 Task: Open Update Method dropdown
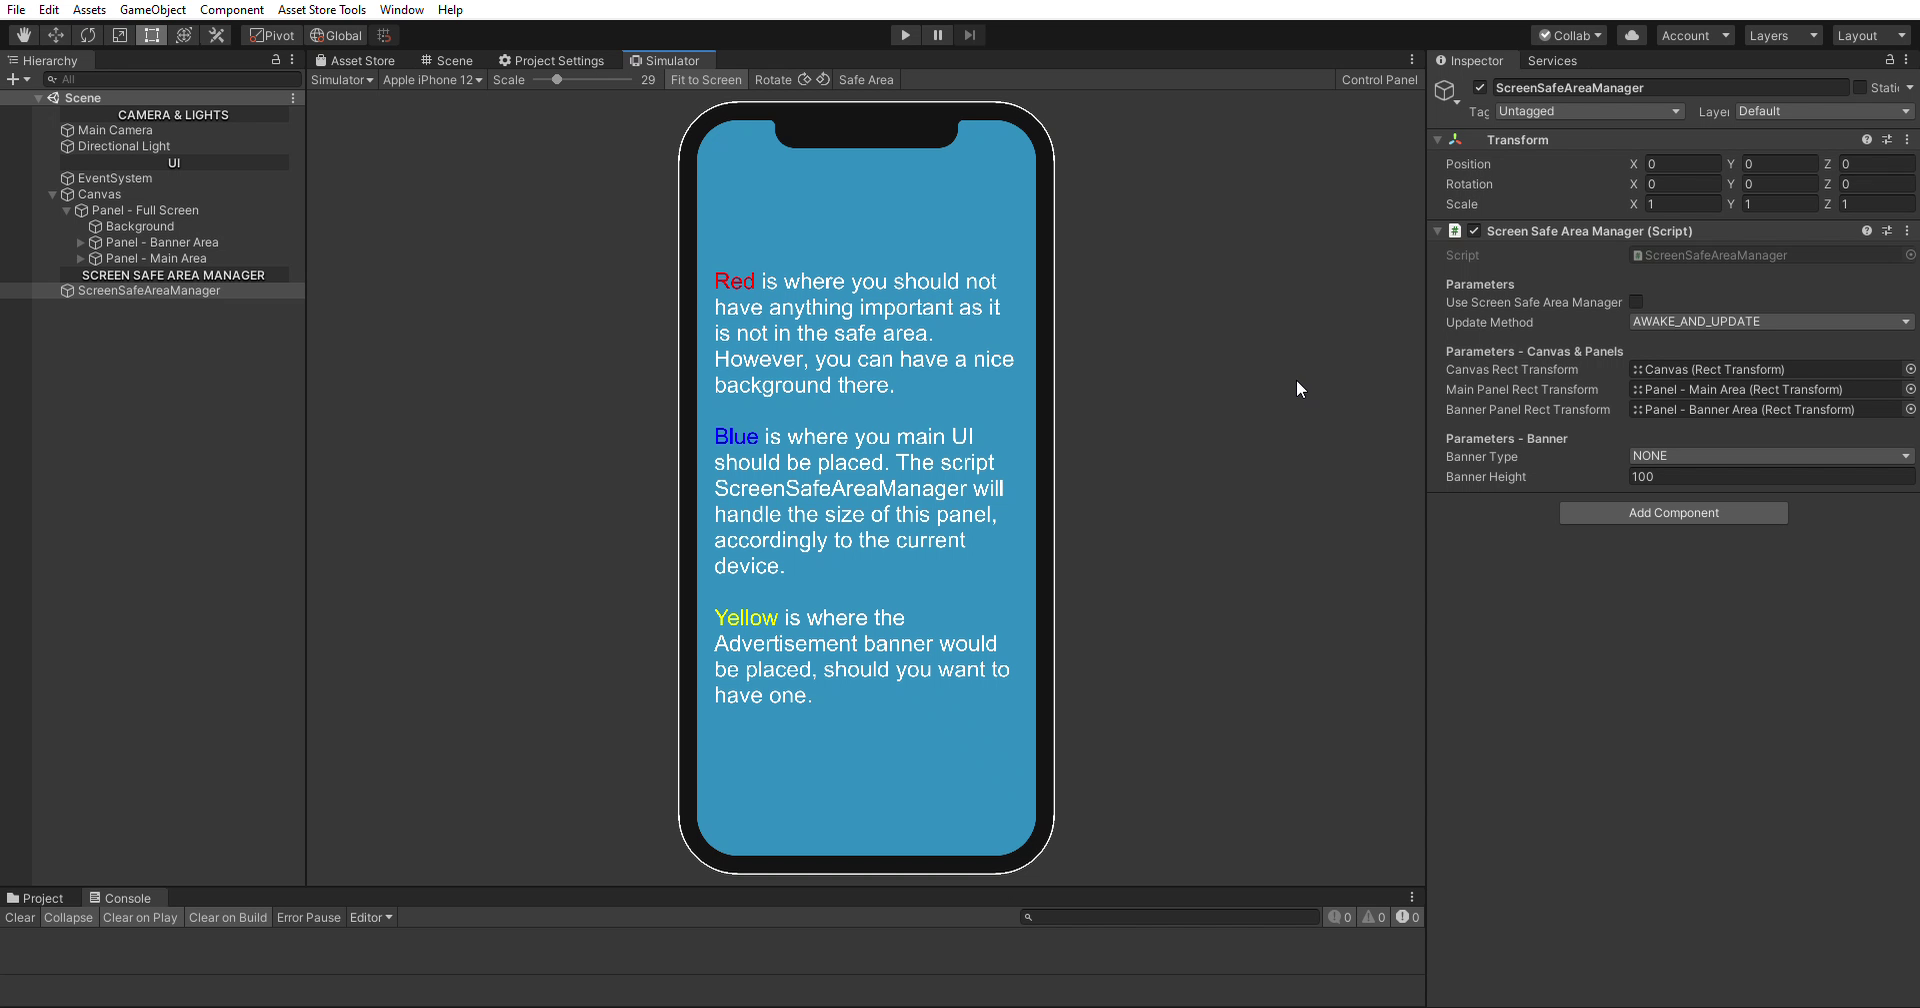1772,322
